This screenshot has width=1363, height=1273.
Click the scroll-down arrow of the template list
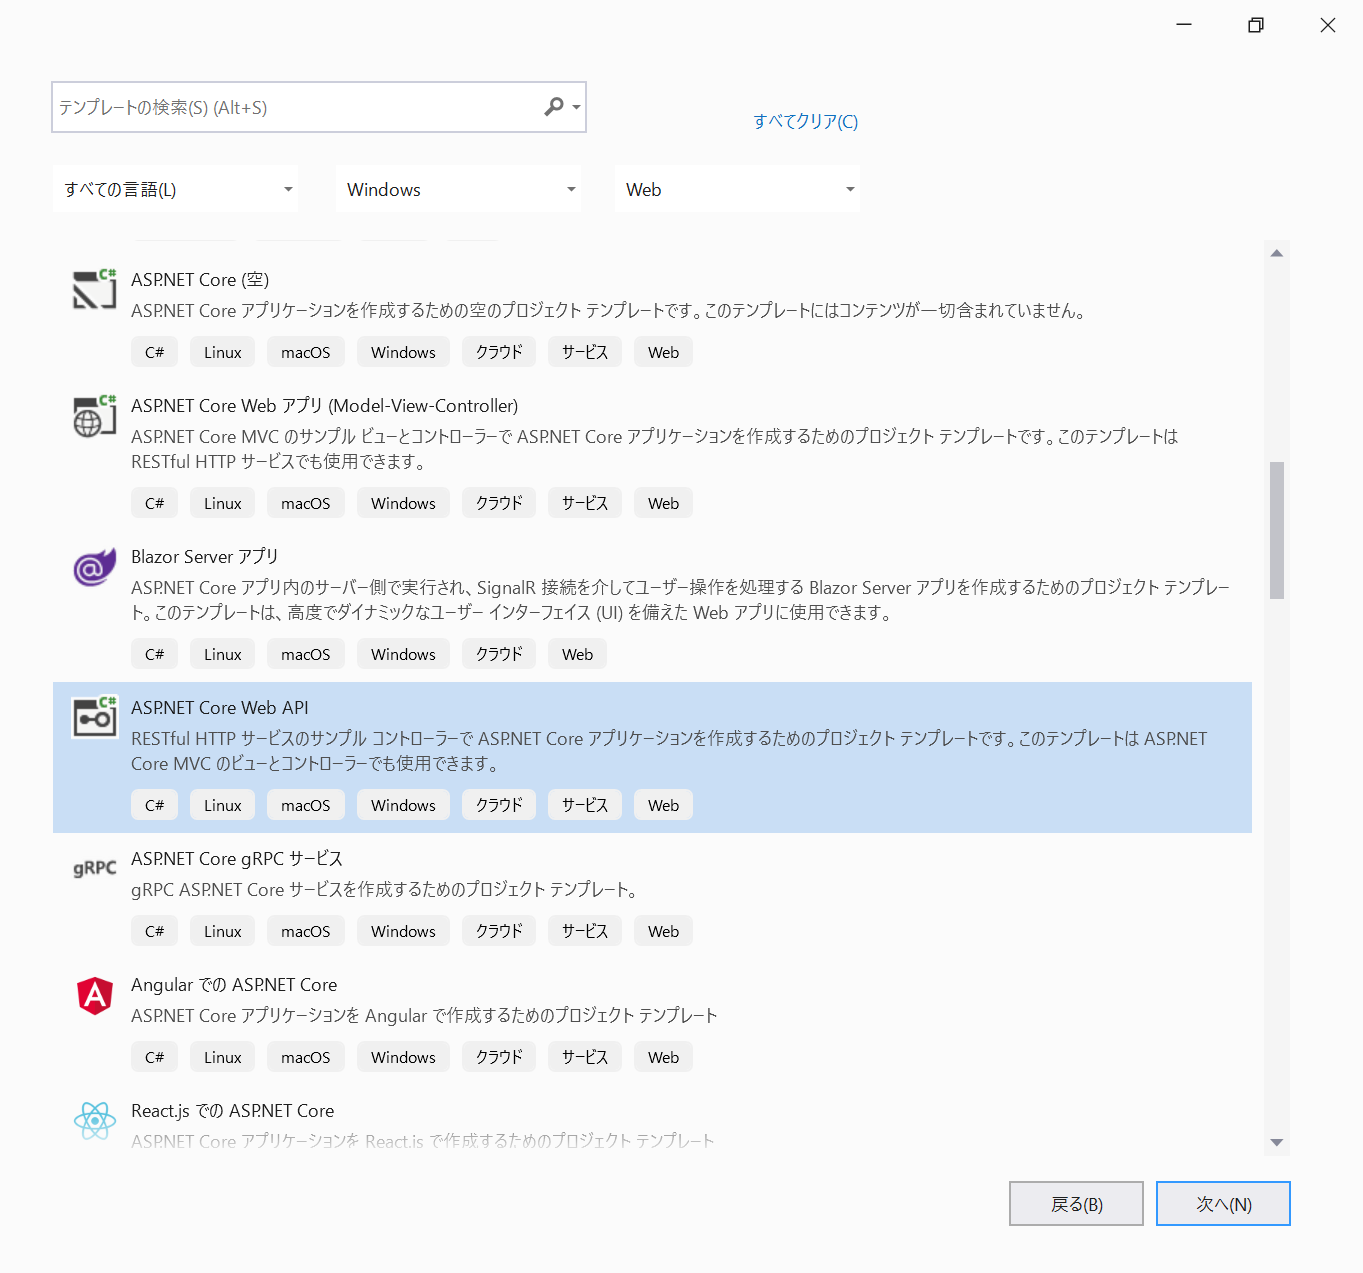point(1276,1143)
